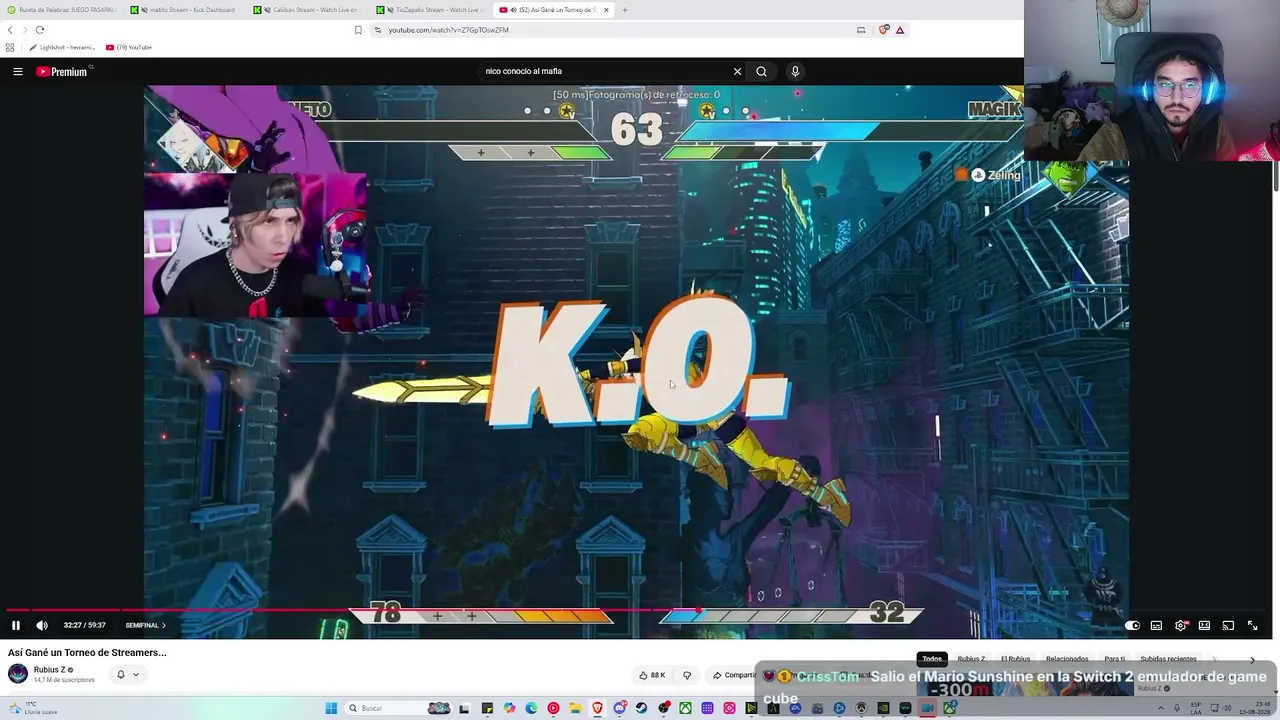This screenshot has height=720, width=1280.
Task: Clear the YouTube search query
Action: tap(737, 71)
